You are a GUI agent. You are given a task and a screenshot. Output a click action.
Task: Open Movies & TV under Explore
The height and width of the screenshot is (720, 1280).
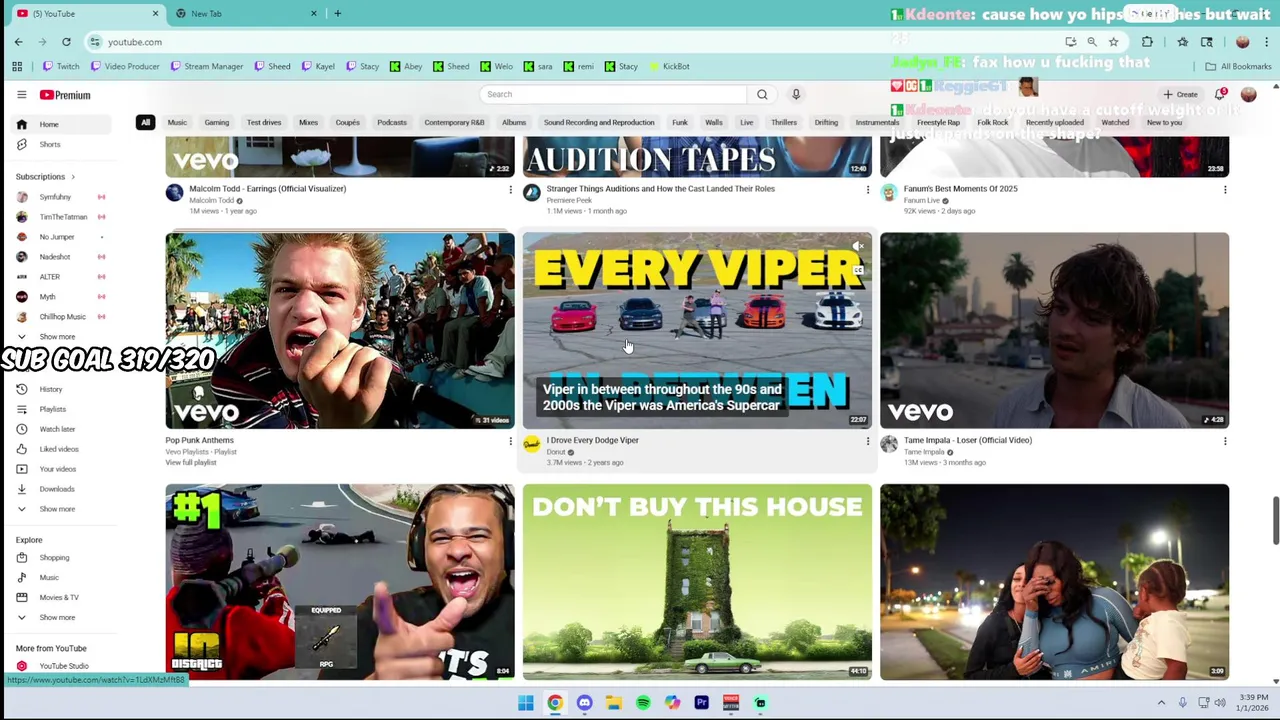[x=59, y=598]
